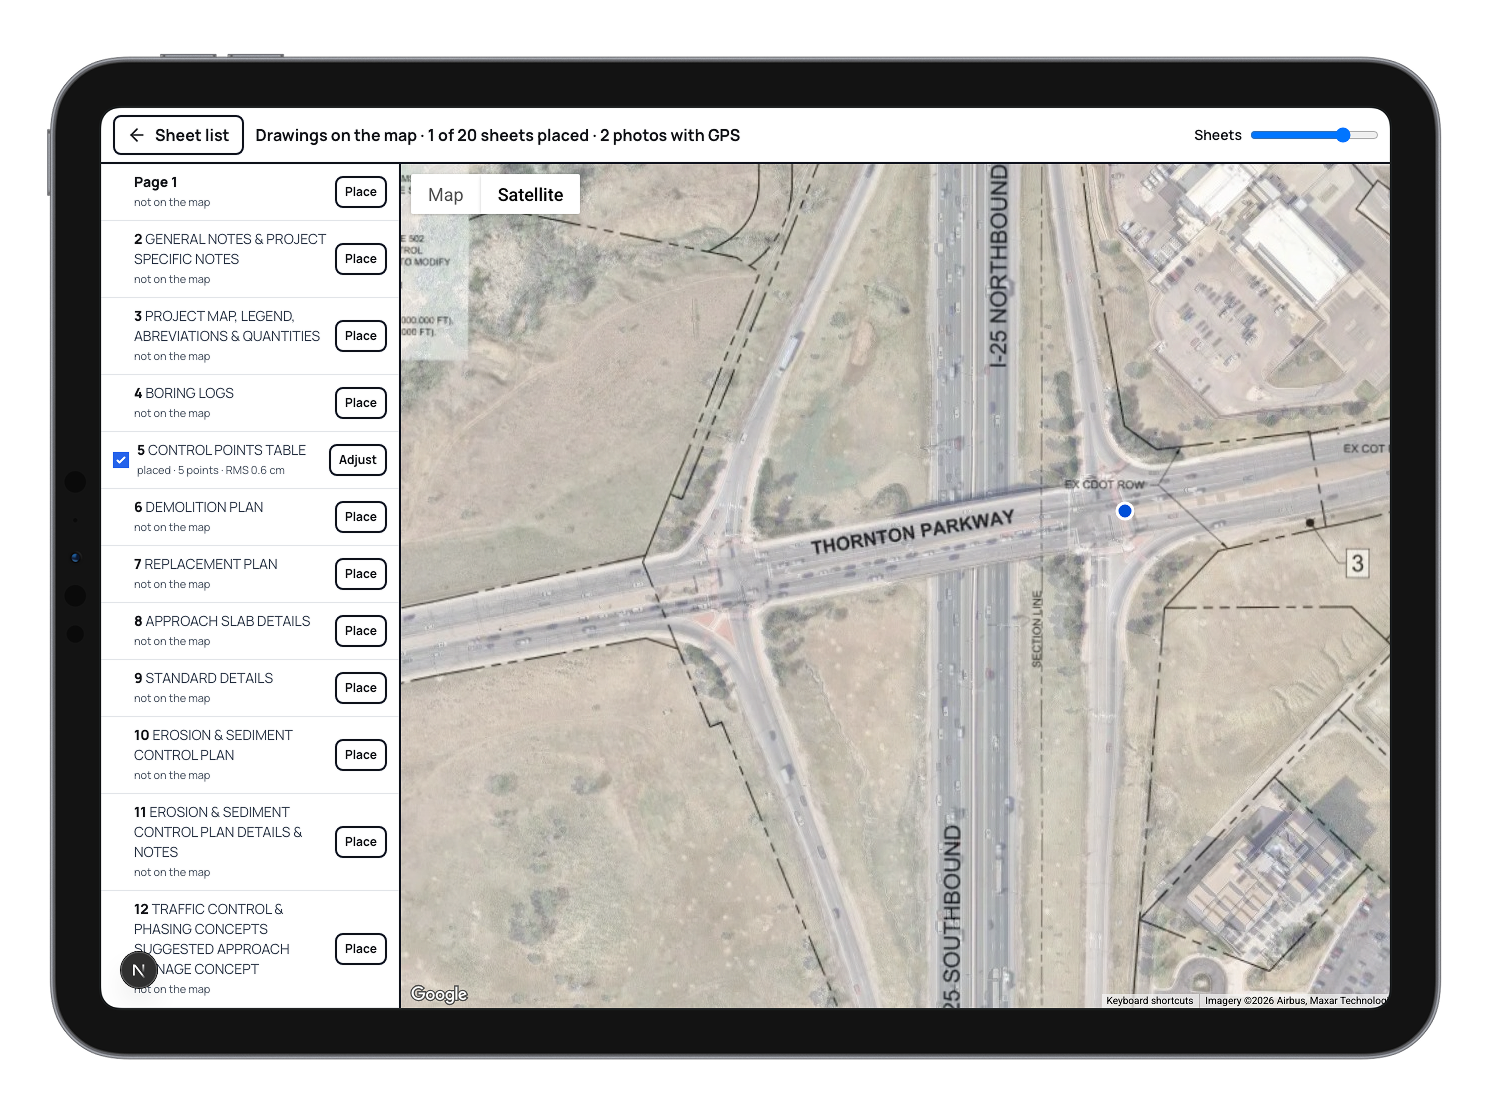
Task: Select the General Notes sheet entry
Action: pyautogui.click(x=230, y=259)
